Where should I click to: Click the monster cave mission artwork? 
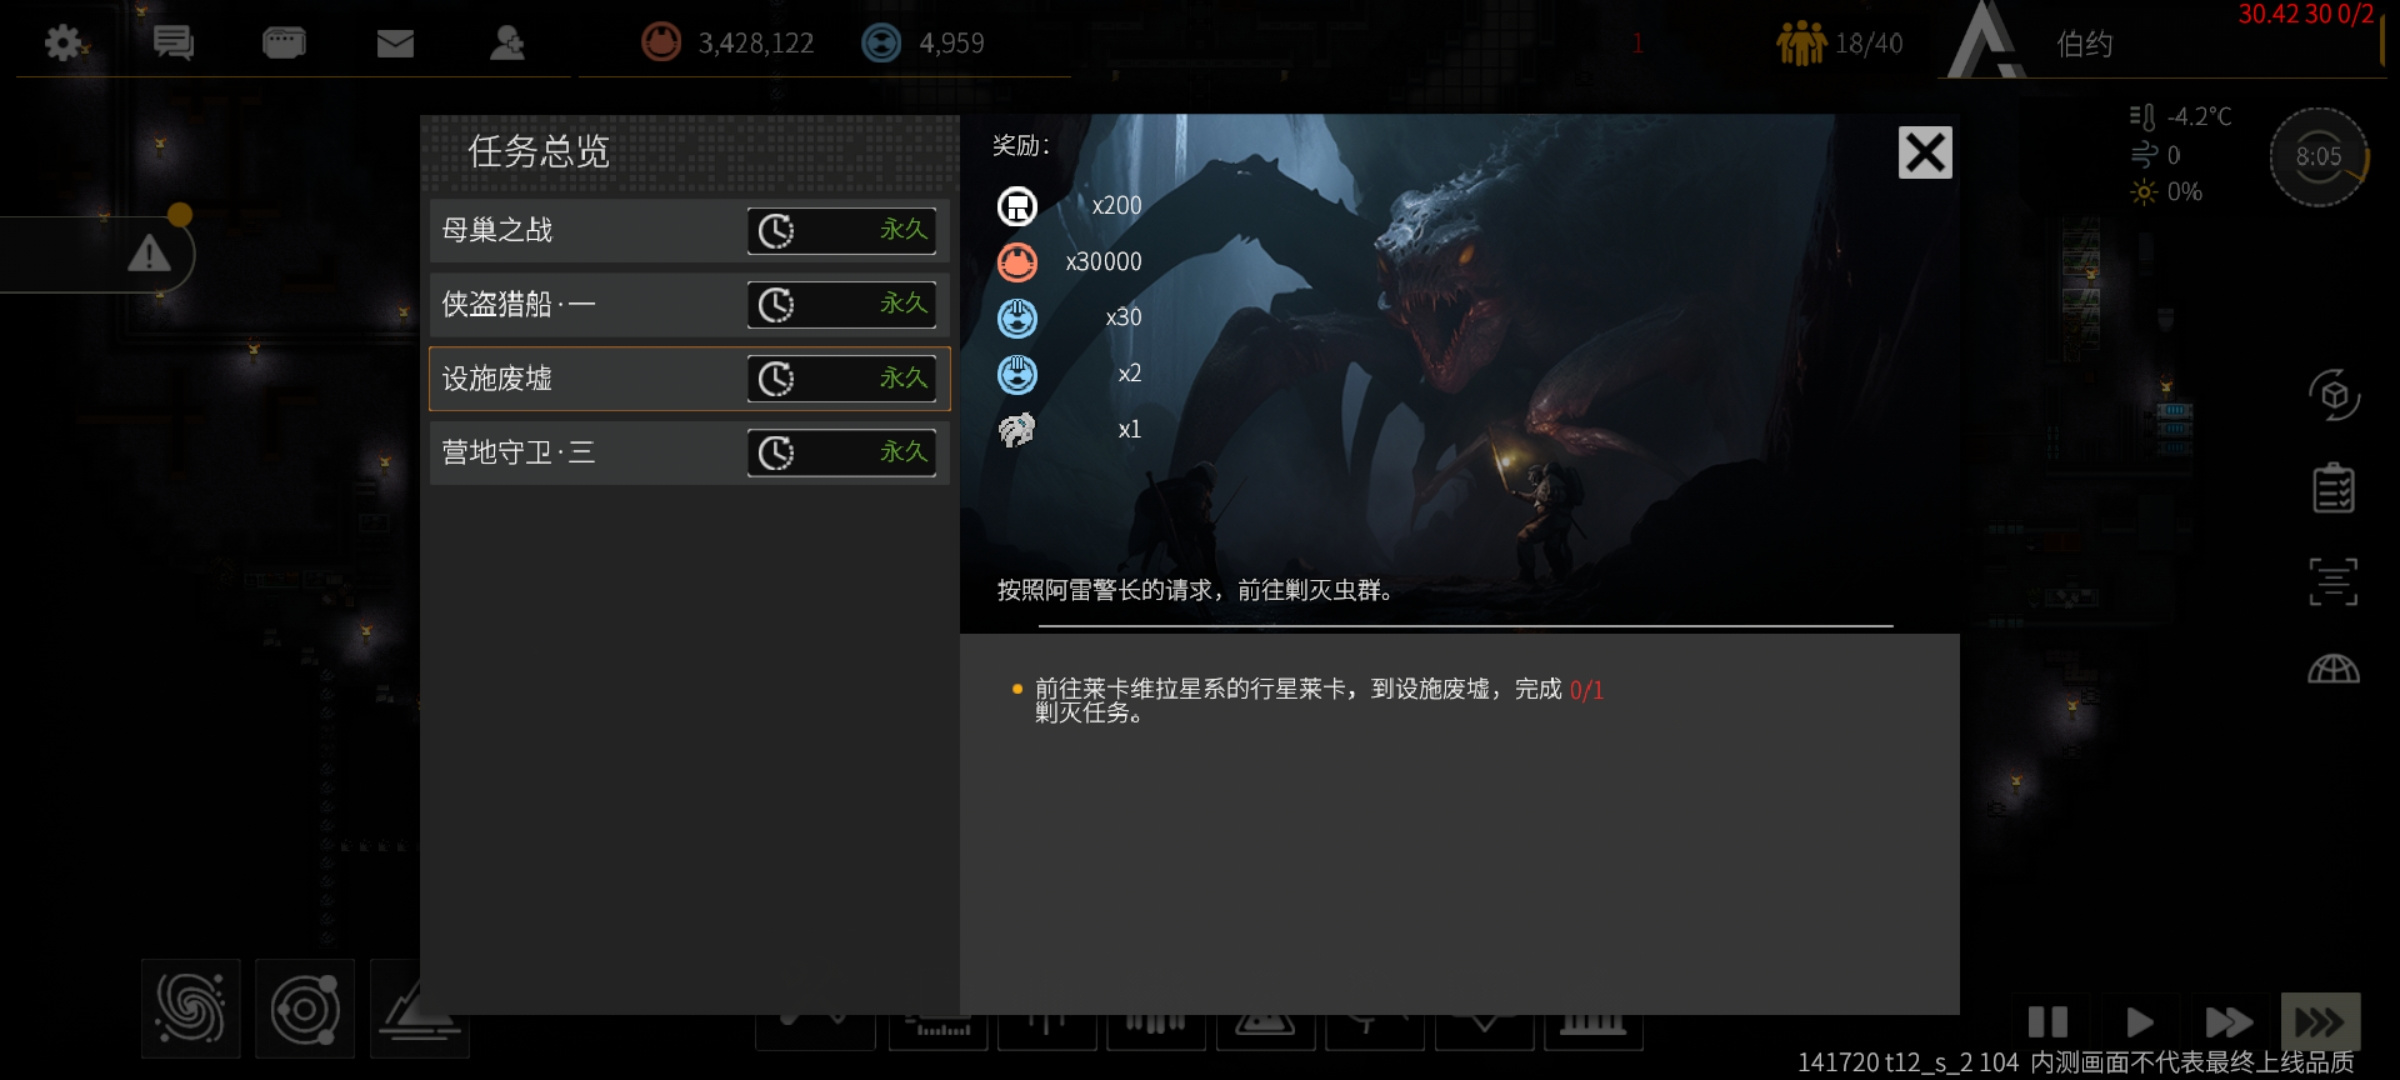[1460, 372]
